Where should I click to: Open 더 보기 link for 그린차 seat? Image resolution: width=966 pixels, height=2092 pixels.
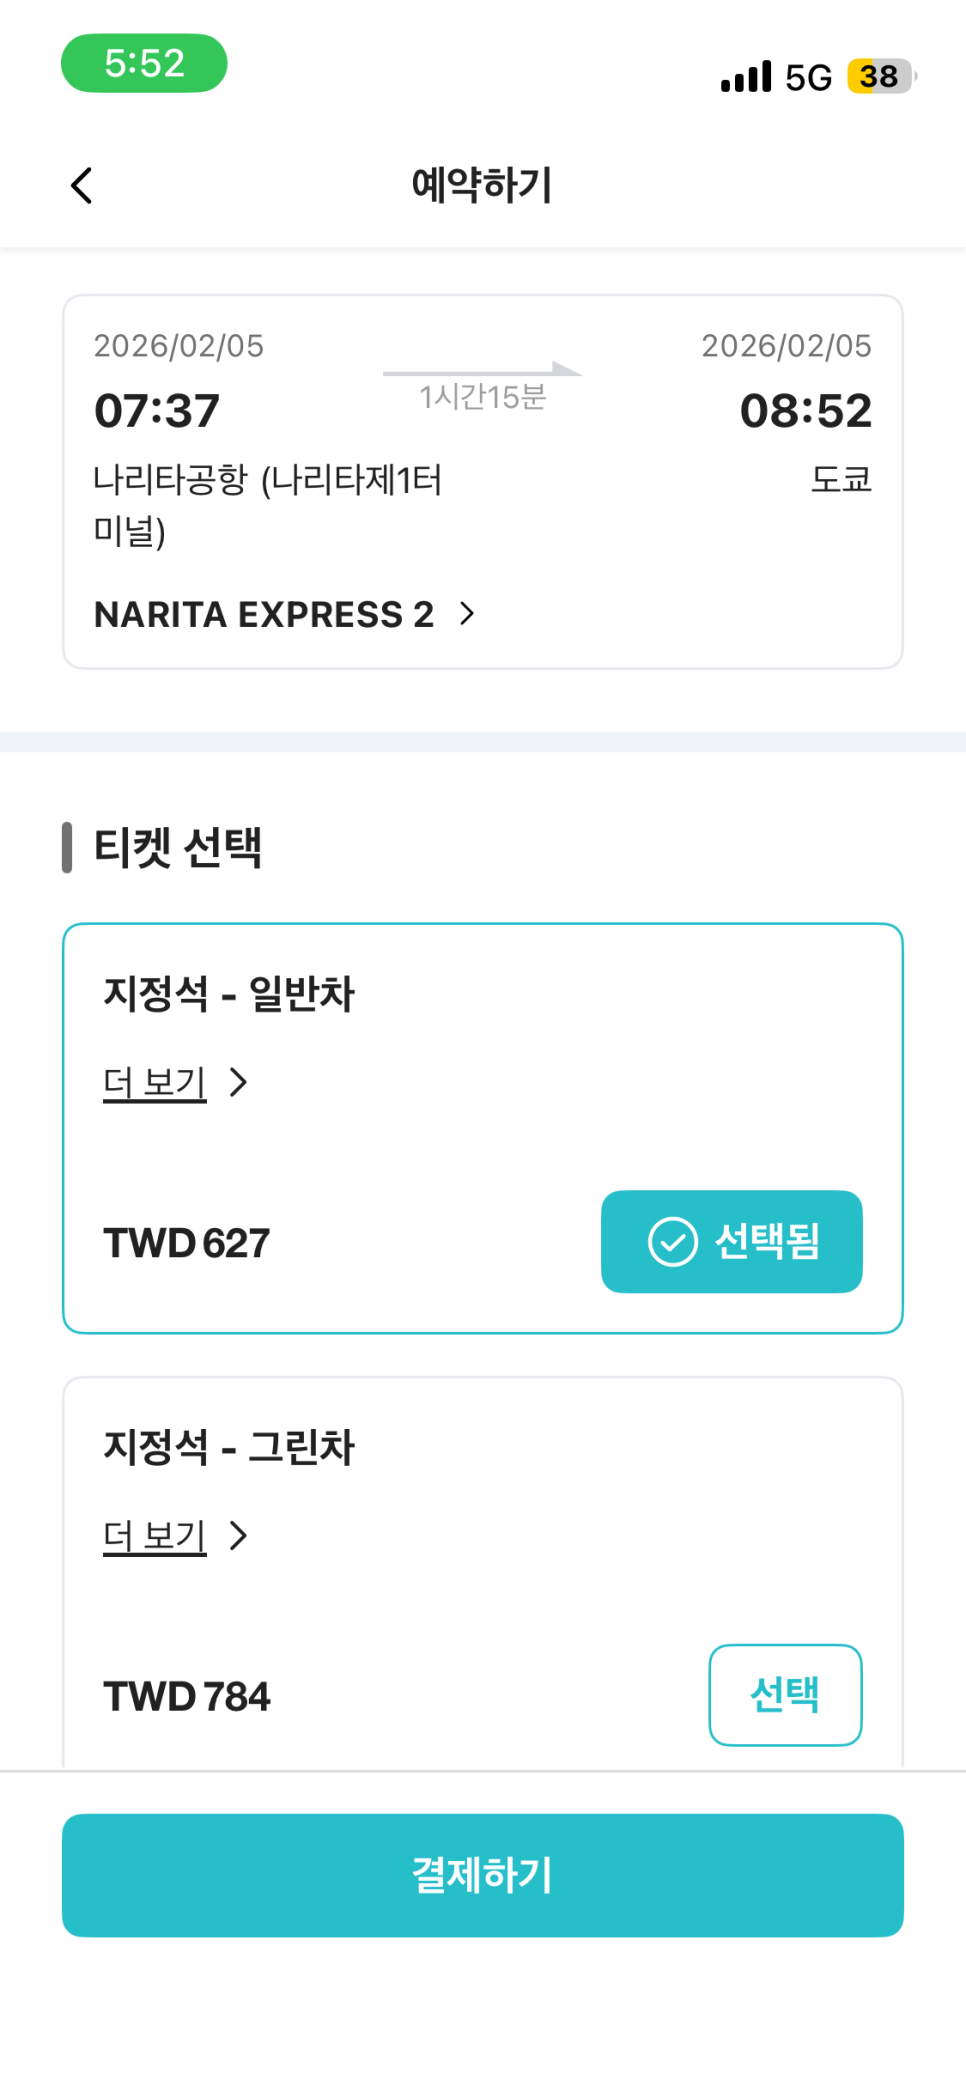pos(155,1535)
